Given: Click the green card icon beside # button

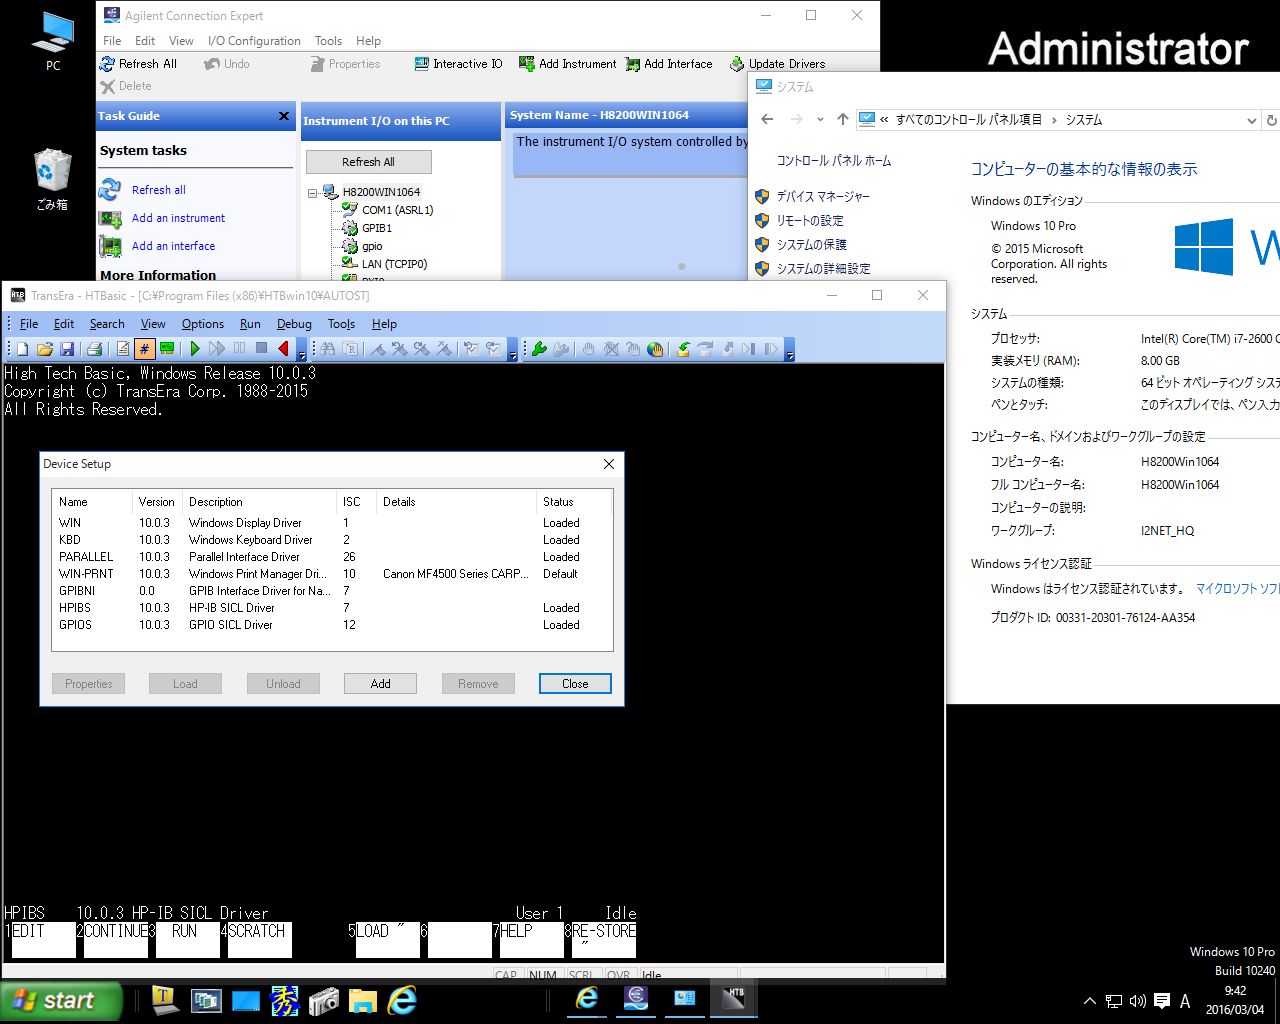Looking at the screenshot, I should [x=167, y=349].
